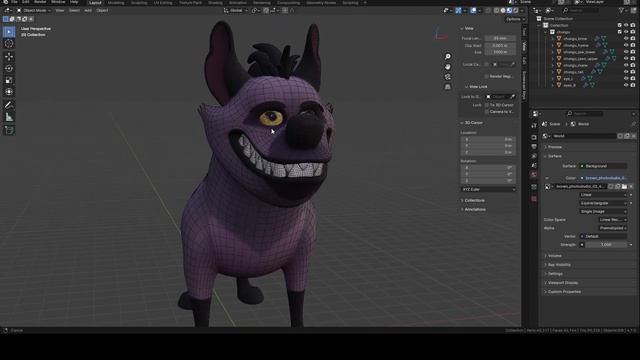The width and height of the screenshot is (640, 360).
Task: Open the Scene properties tab
Action: click(x=534, y=165)
